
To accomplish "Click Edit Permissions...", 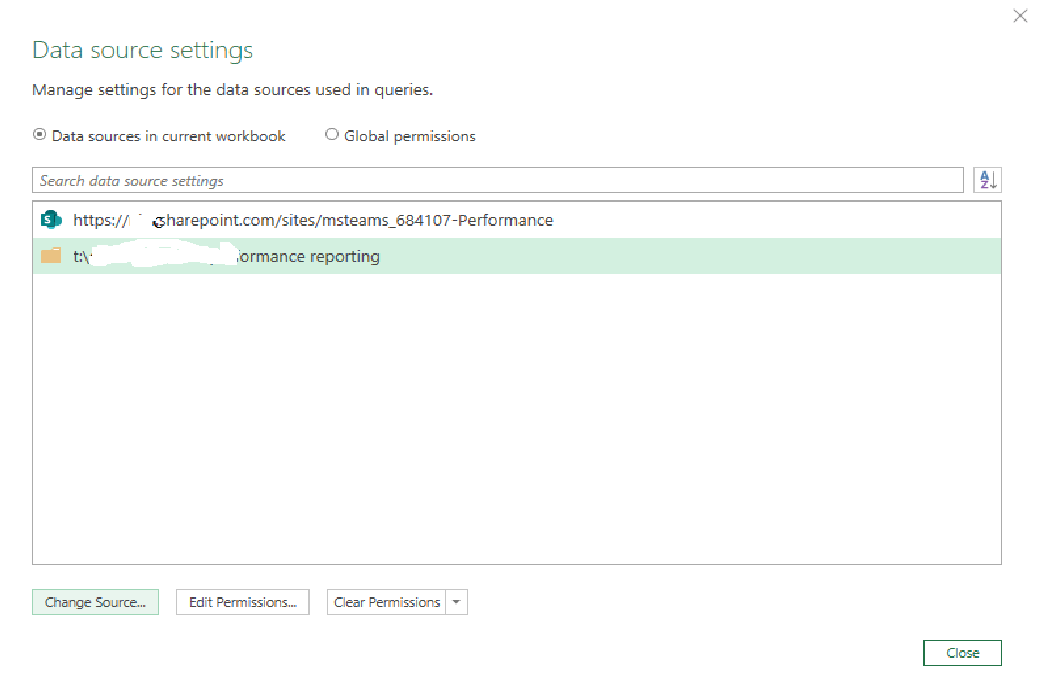I will pyautogui.click(x=242, y=602).
